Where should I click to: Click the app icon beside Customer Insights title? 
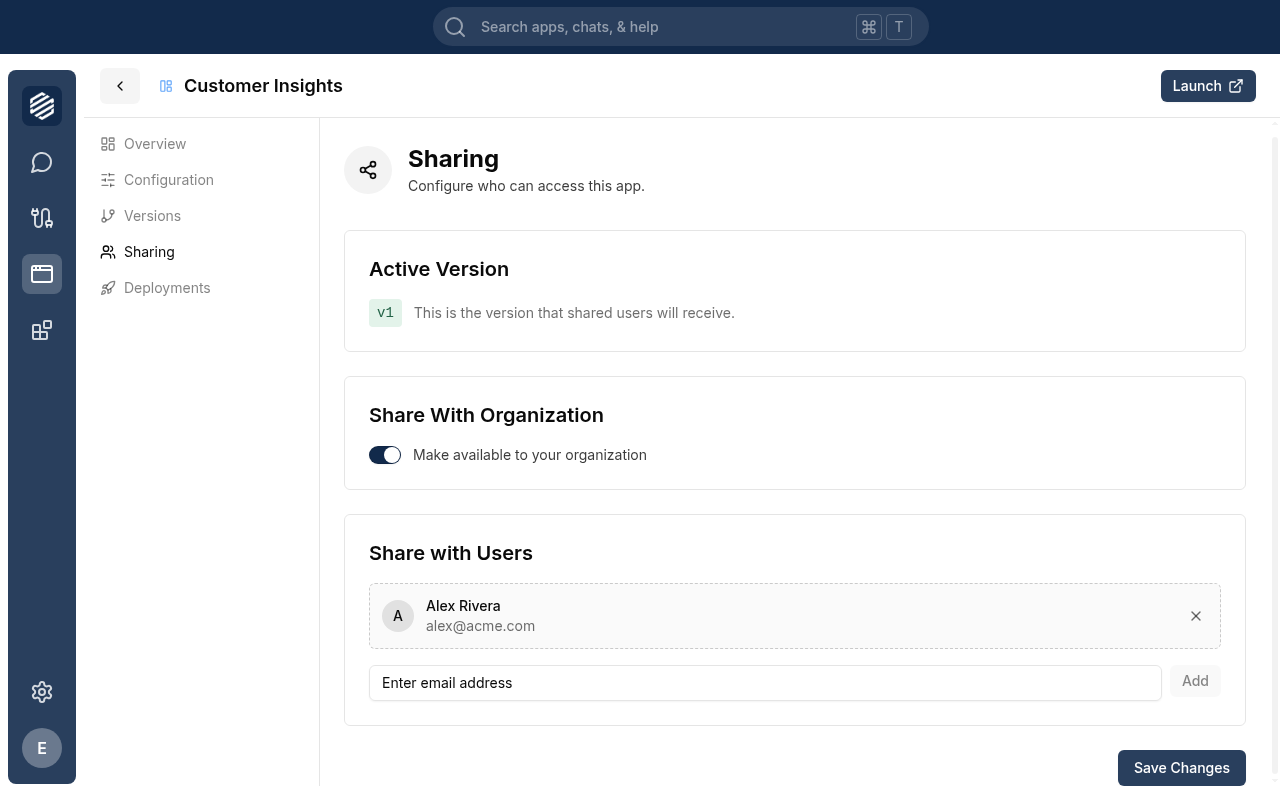point(166,86)
